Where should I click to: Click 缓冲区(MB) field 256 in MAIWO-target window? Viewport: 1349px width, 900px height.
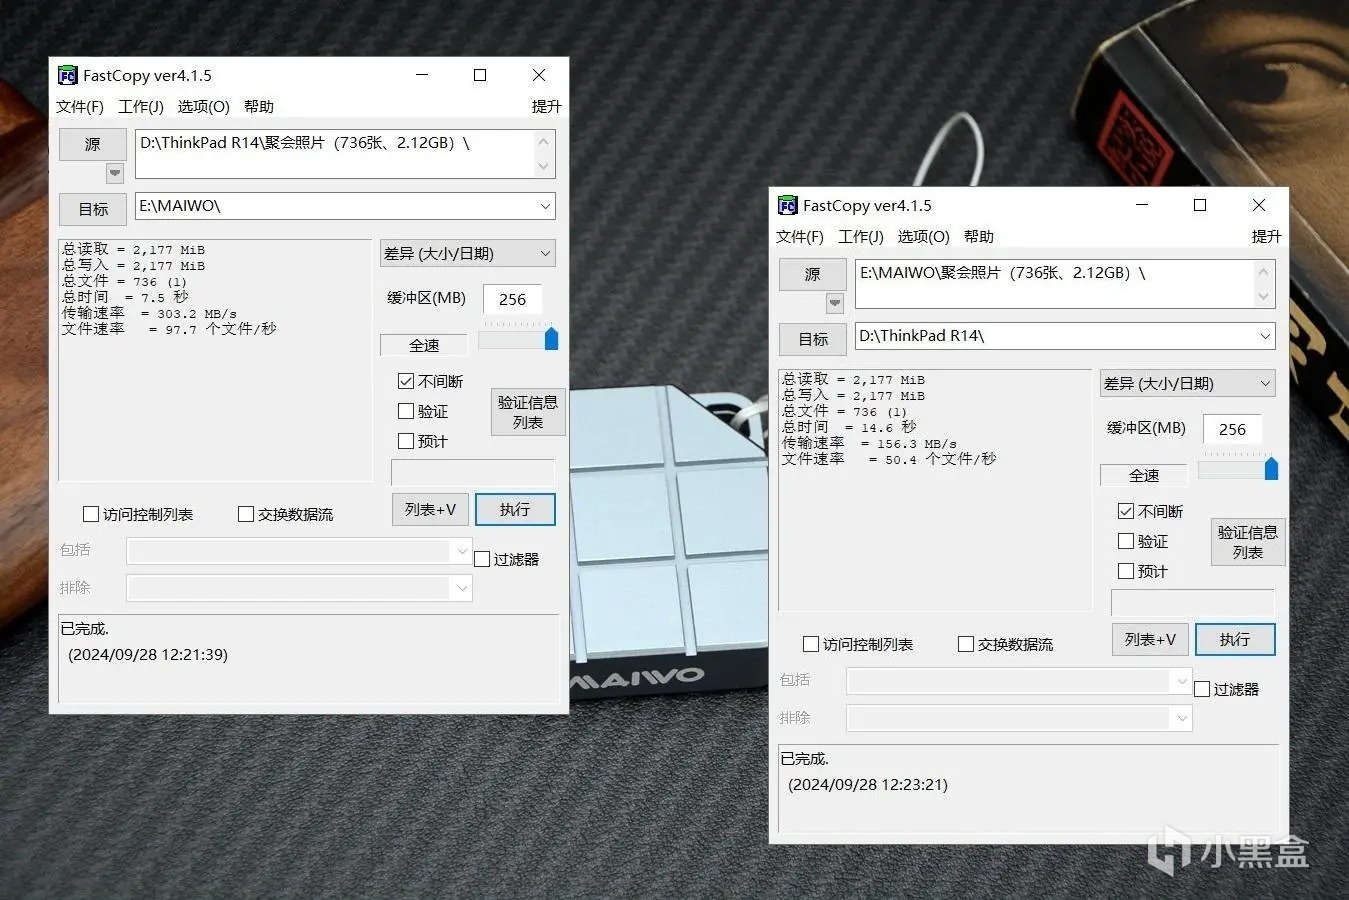(x=512, y=299)
